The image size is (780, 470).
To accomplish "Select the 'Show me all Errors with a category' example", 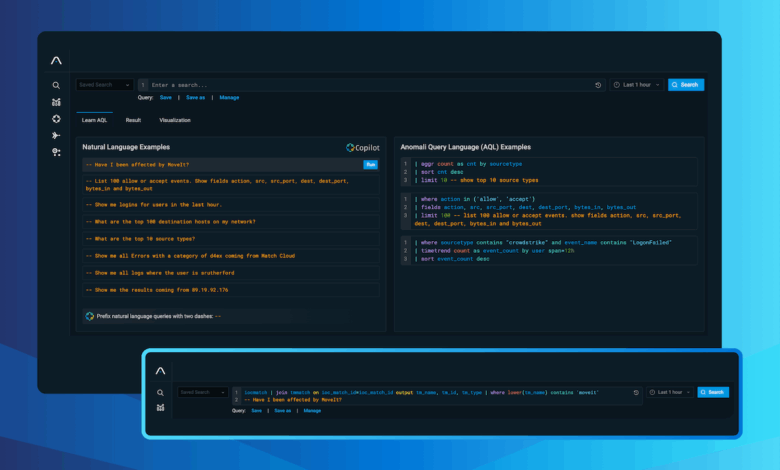I will pos(230,256).
